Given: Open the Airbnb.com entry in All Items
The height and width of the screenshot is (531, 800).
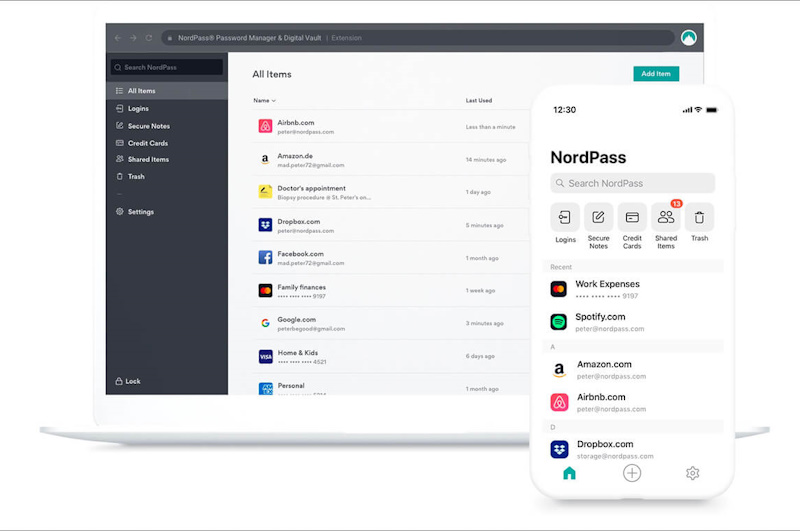Looking at the screenshot, I should coord(390,127).
